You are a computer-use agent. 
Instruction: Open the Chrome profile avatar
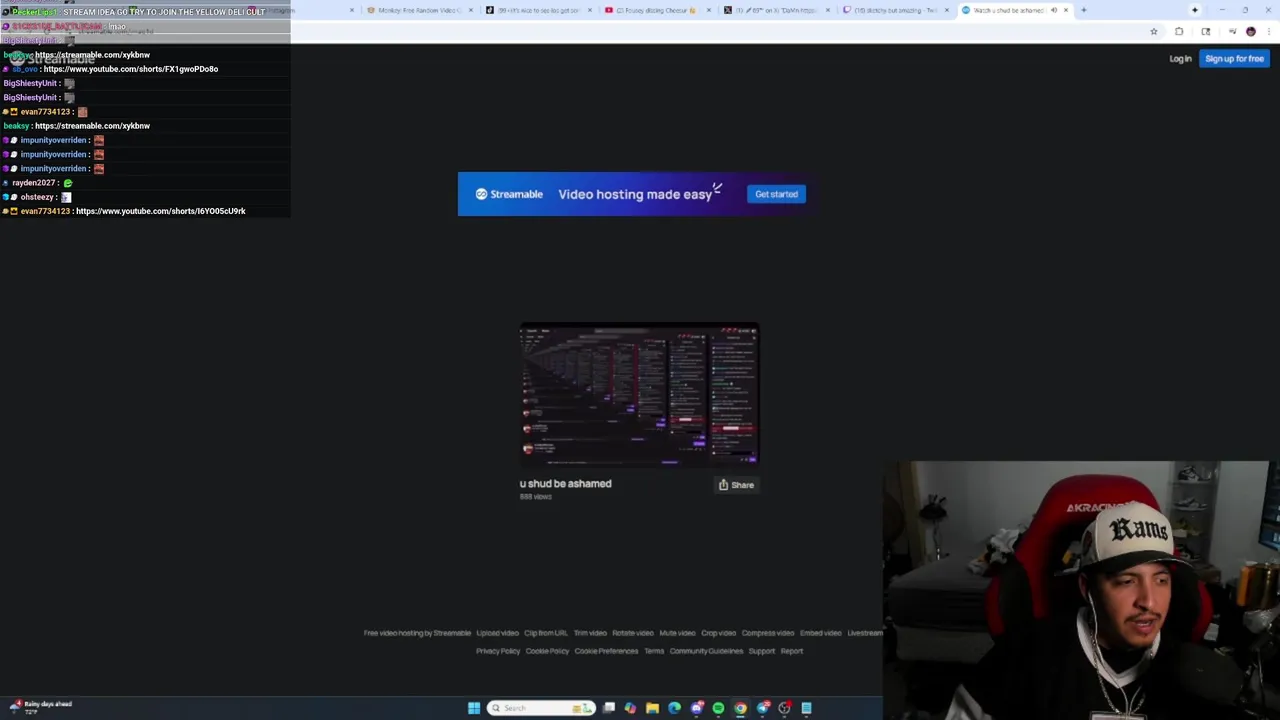click(1250, 32)
